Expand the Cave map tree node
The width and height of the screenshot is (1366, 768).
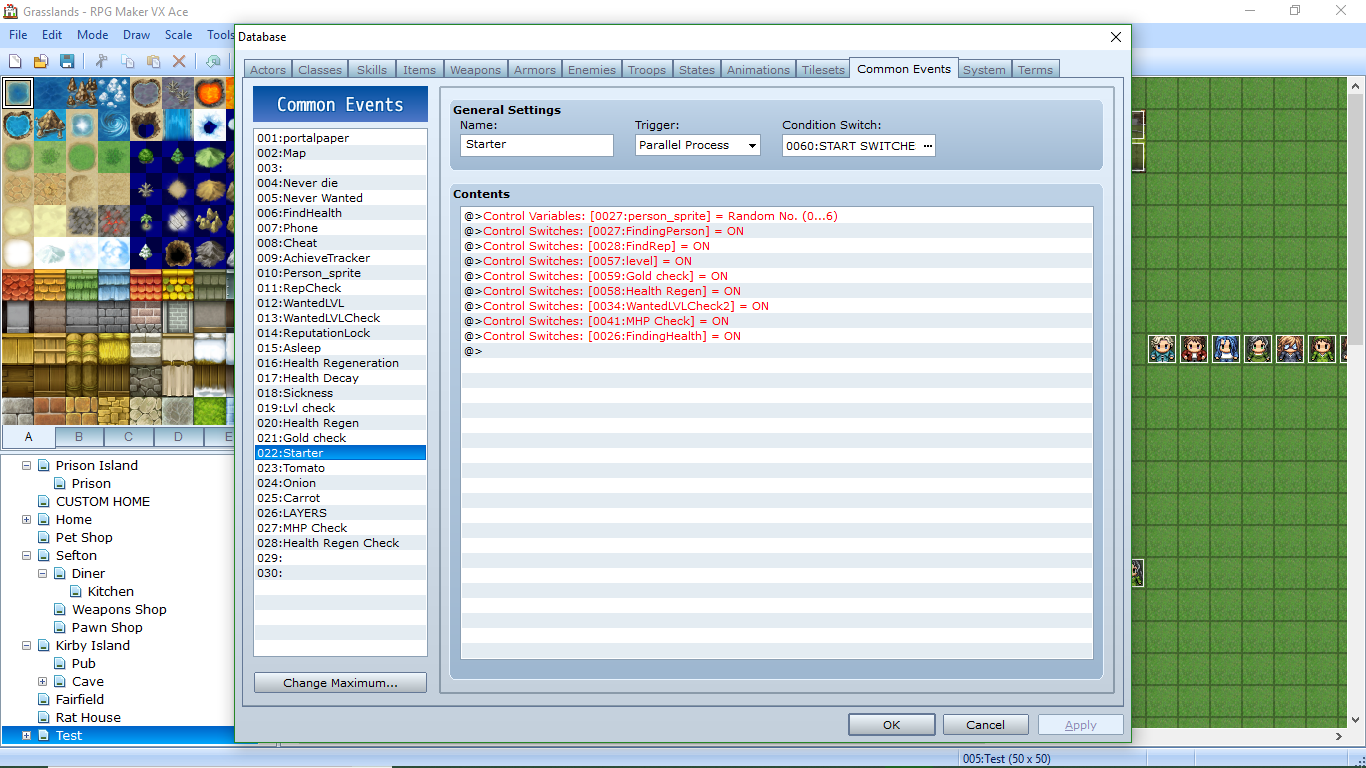[x=42, y=681]
